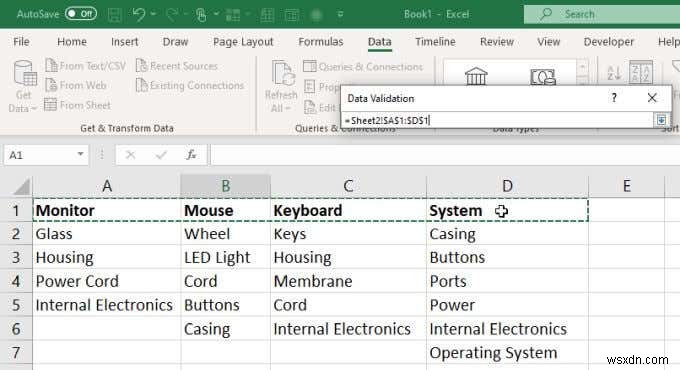Viewport: 680px width, 370px height.
Task: Select the Stocks data type icon
Action: pos(476,76)
